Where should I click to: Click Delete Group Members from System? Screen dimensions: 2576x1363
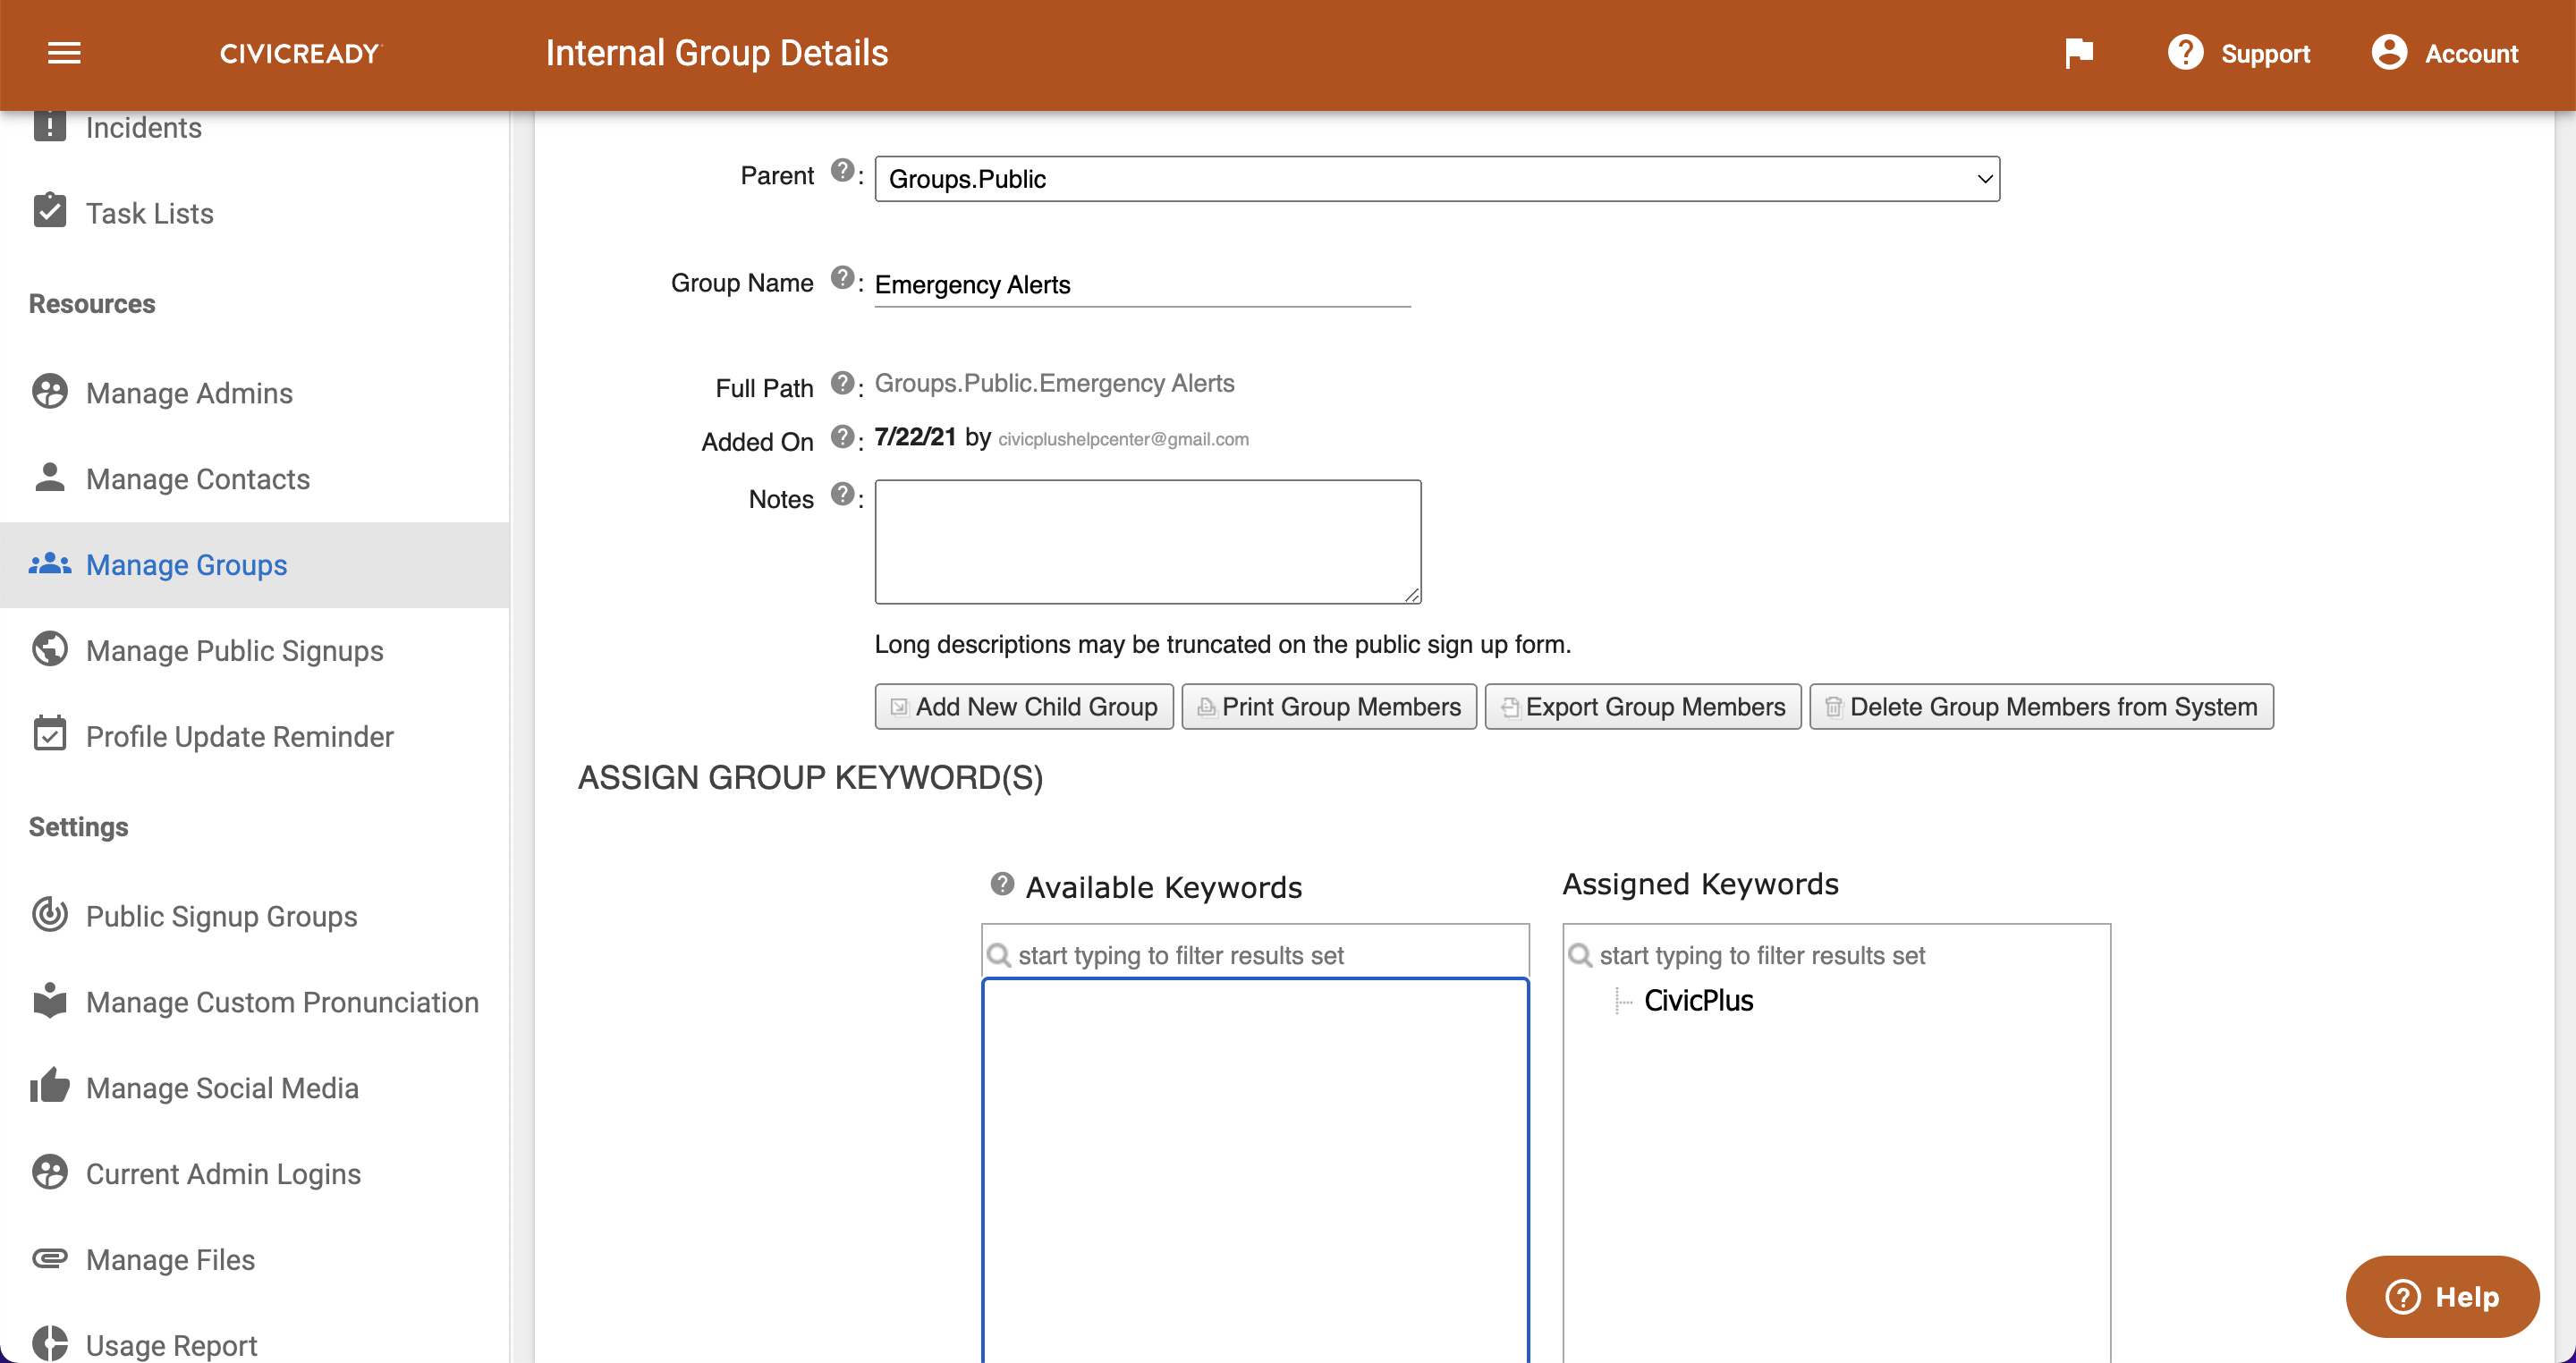[2041, 707]
